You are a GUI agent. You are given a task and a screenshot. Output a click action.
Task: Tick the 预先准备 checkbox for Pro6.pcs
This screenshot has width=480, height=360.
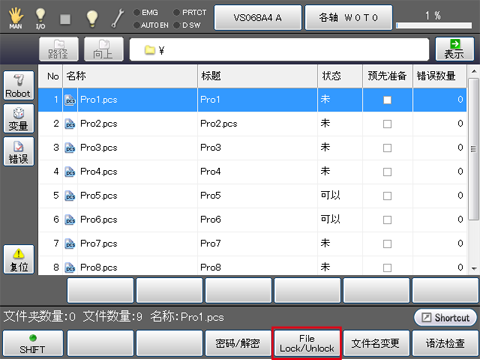[x=387, y=220]
